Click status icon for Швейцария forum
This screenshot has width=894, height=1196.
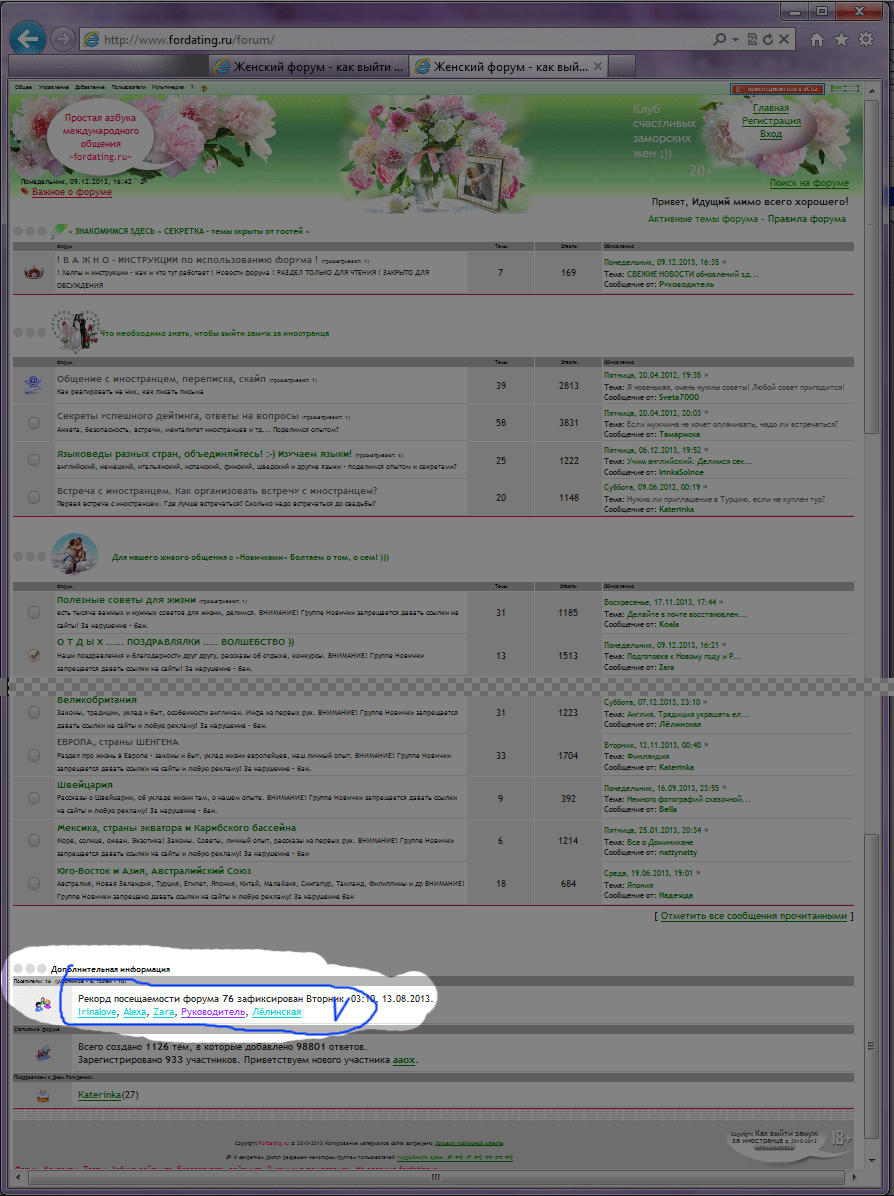click(x=34, y=798)
